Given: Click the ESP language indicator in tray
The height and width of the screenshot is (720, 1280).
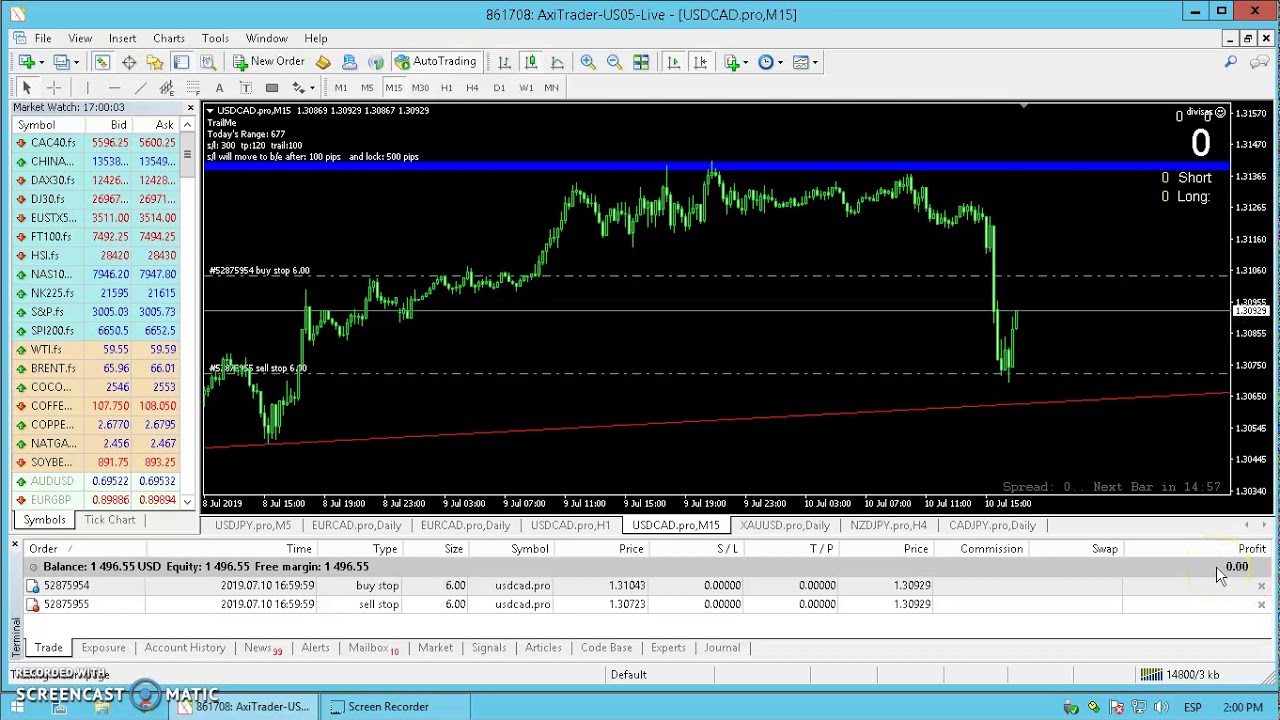Looking at the screenshot, I should [x=1192, y=707].
